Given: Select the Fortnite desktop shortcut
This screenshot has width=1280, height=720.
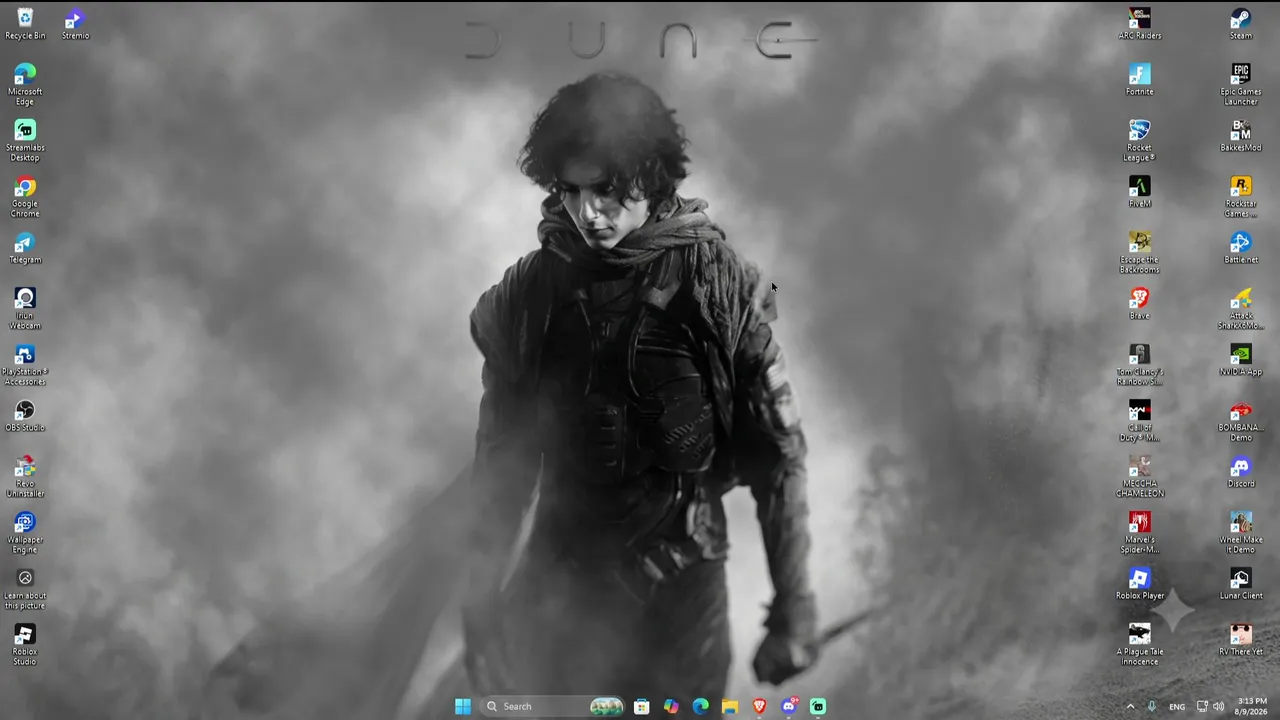Looking at the screenshot, I should (1140, 80).
